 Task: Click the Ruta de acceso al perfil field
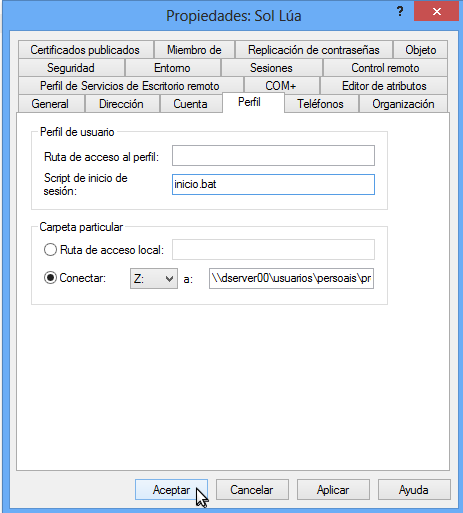click(x=273, y=155)
